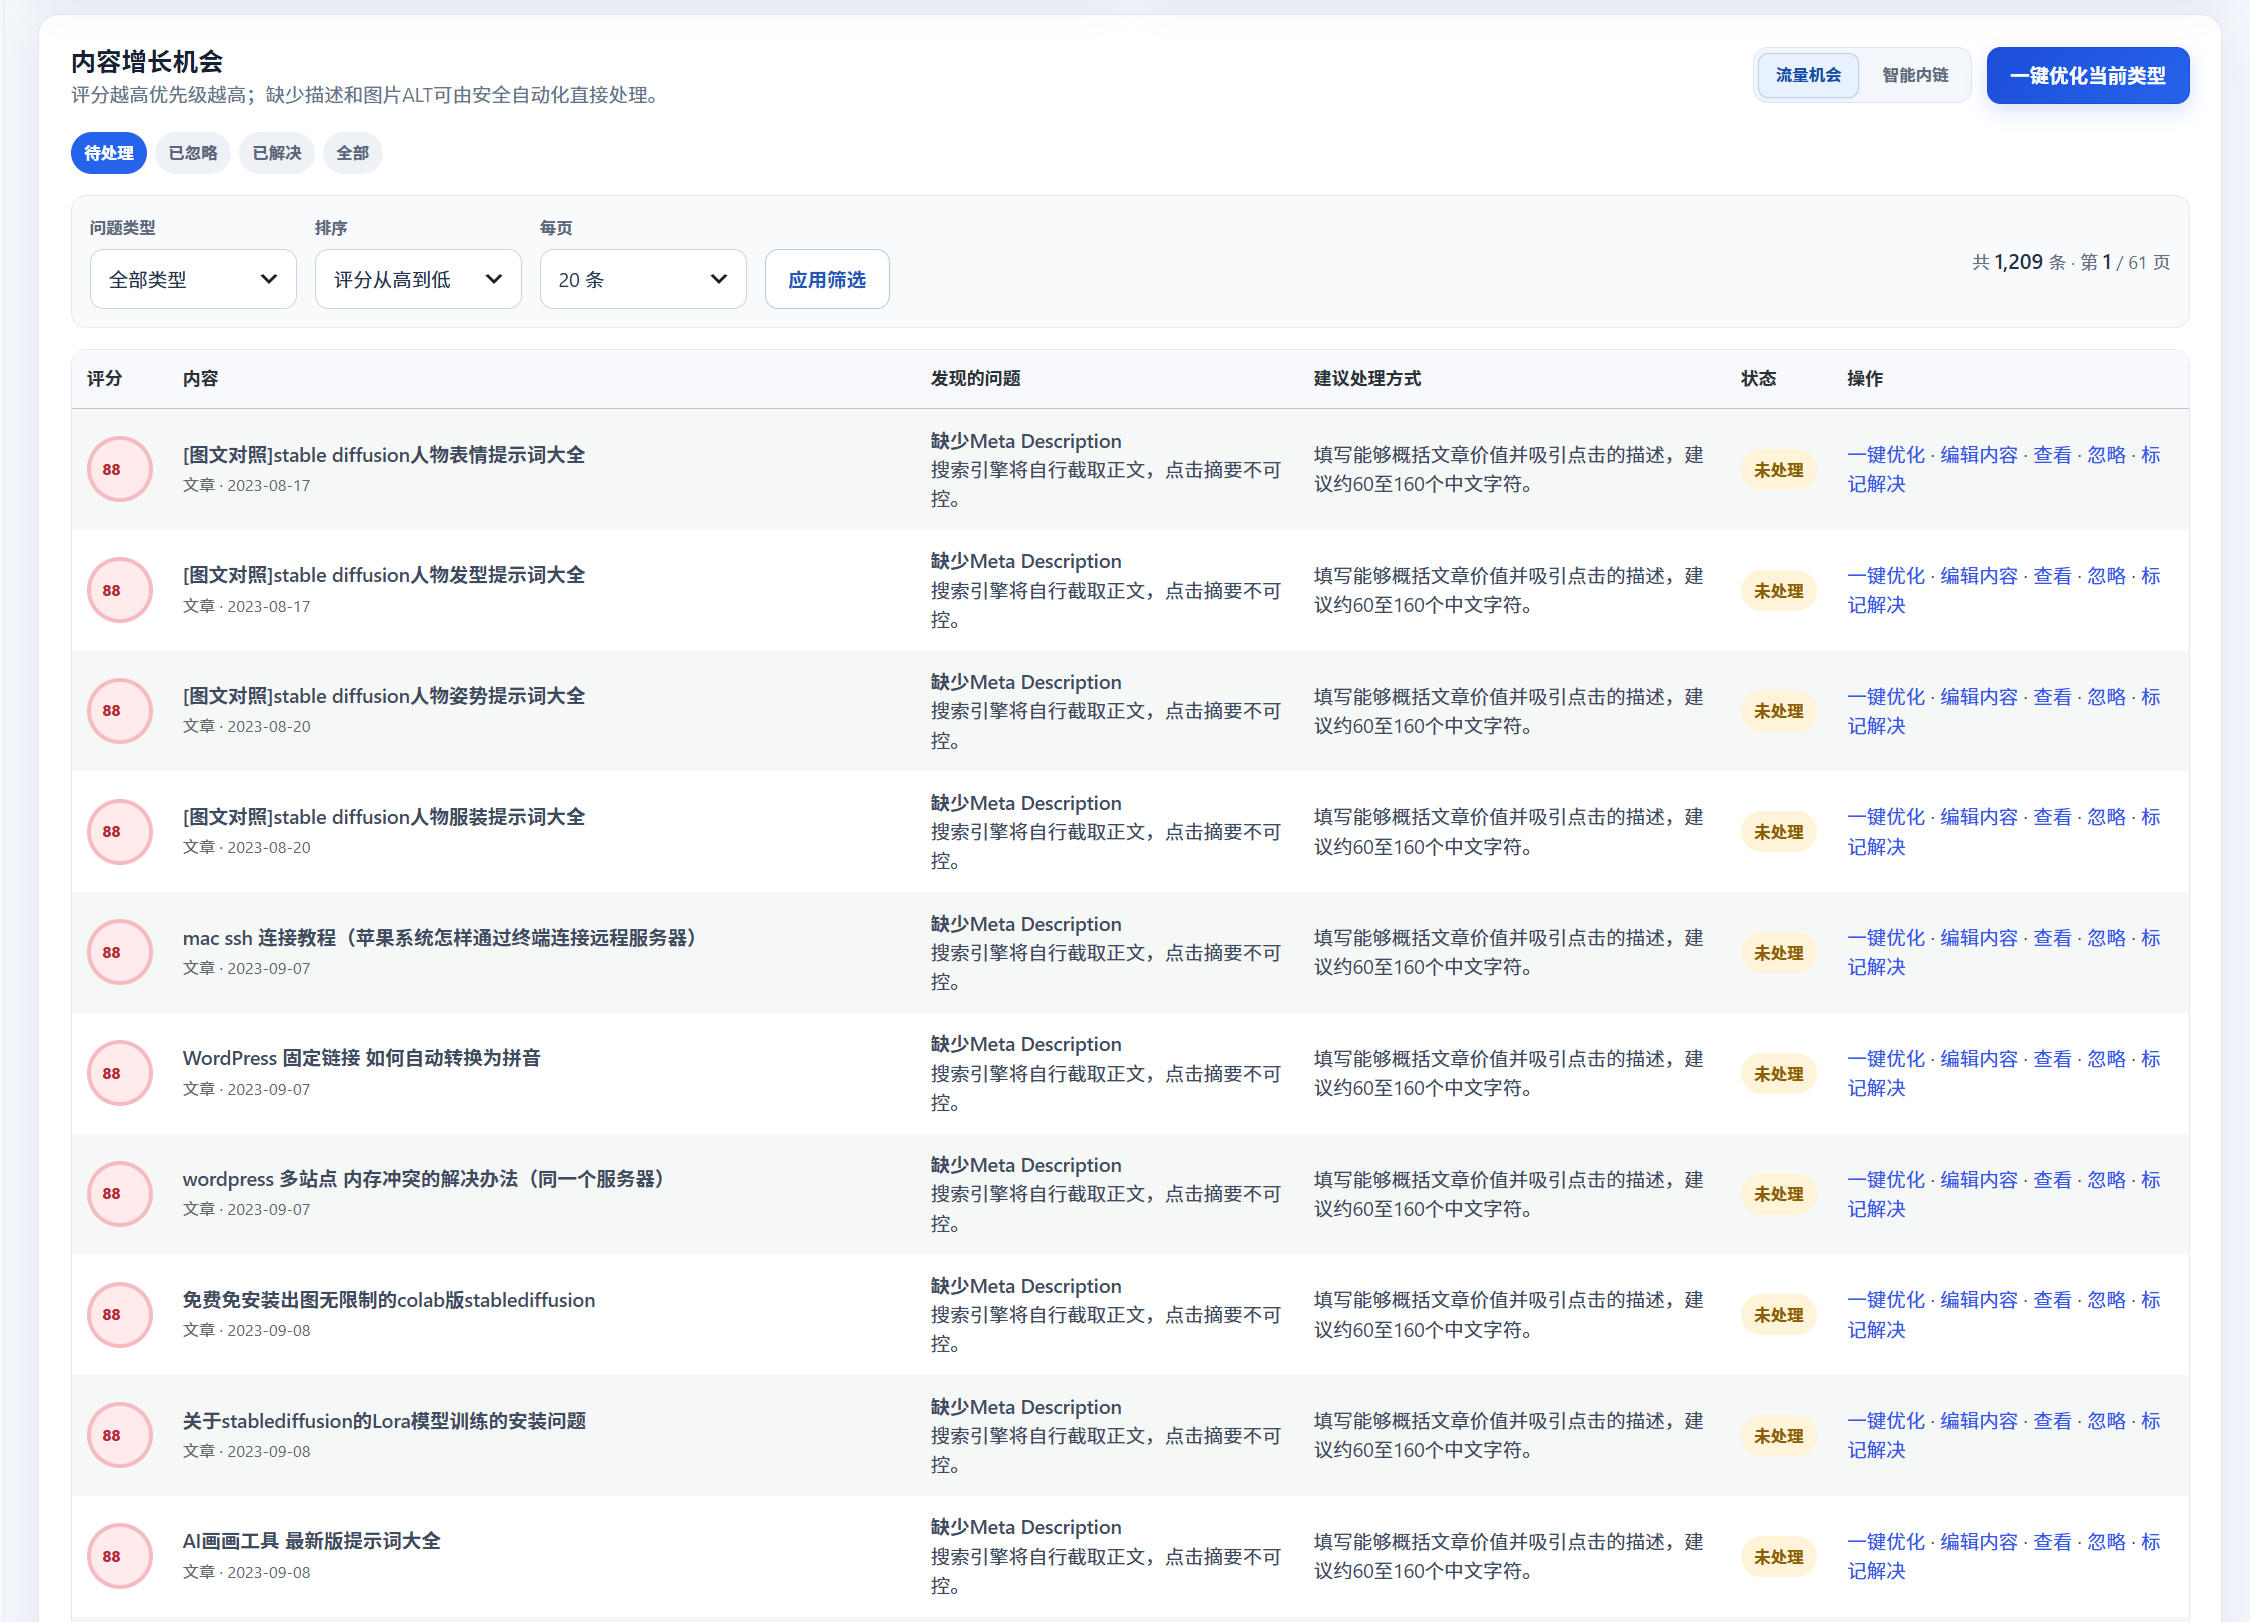Click 忽略 for 人物发型提示词大全 row
This screenshot has width=2250, height=1622.
[2107, 576]
